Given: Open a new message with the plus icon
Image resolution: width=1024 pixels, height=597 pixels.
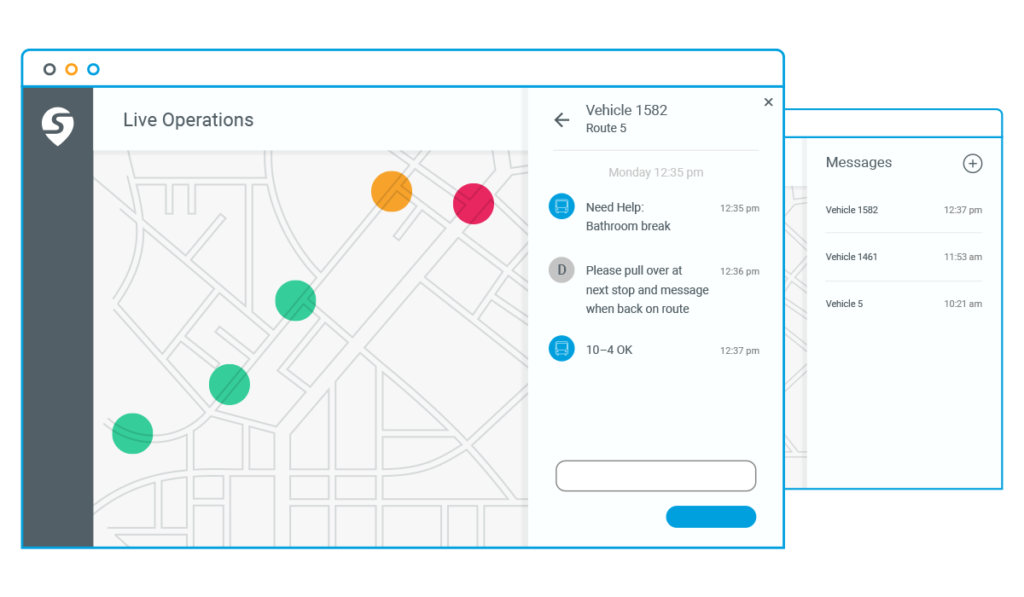Looking at the screenshot, I should 972,163.
